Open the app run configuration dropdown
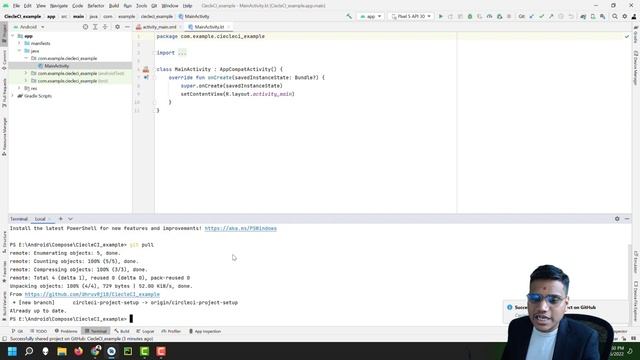This screenshot has height=360, width=640. click(370, 16)
